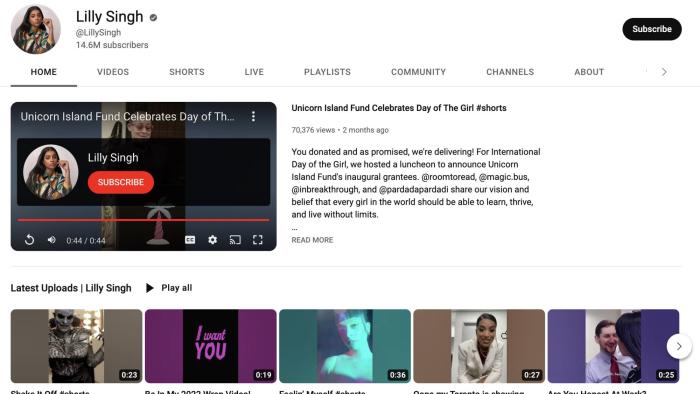Image resolution: width=700 pixels, height=394 pixels.
Task: Open the COMMUNITY tab
Action: (x=418, y=72)
